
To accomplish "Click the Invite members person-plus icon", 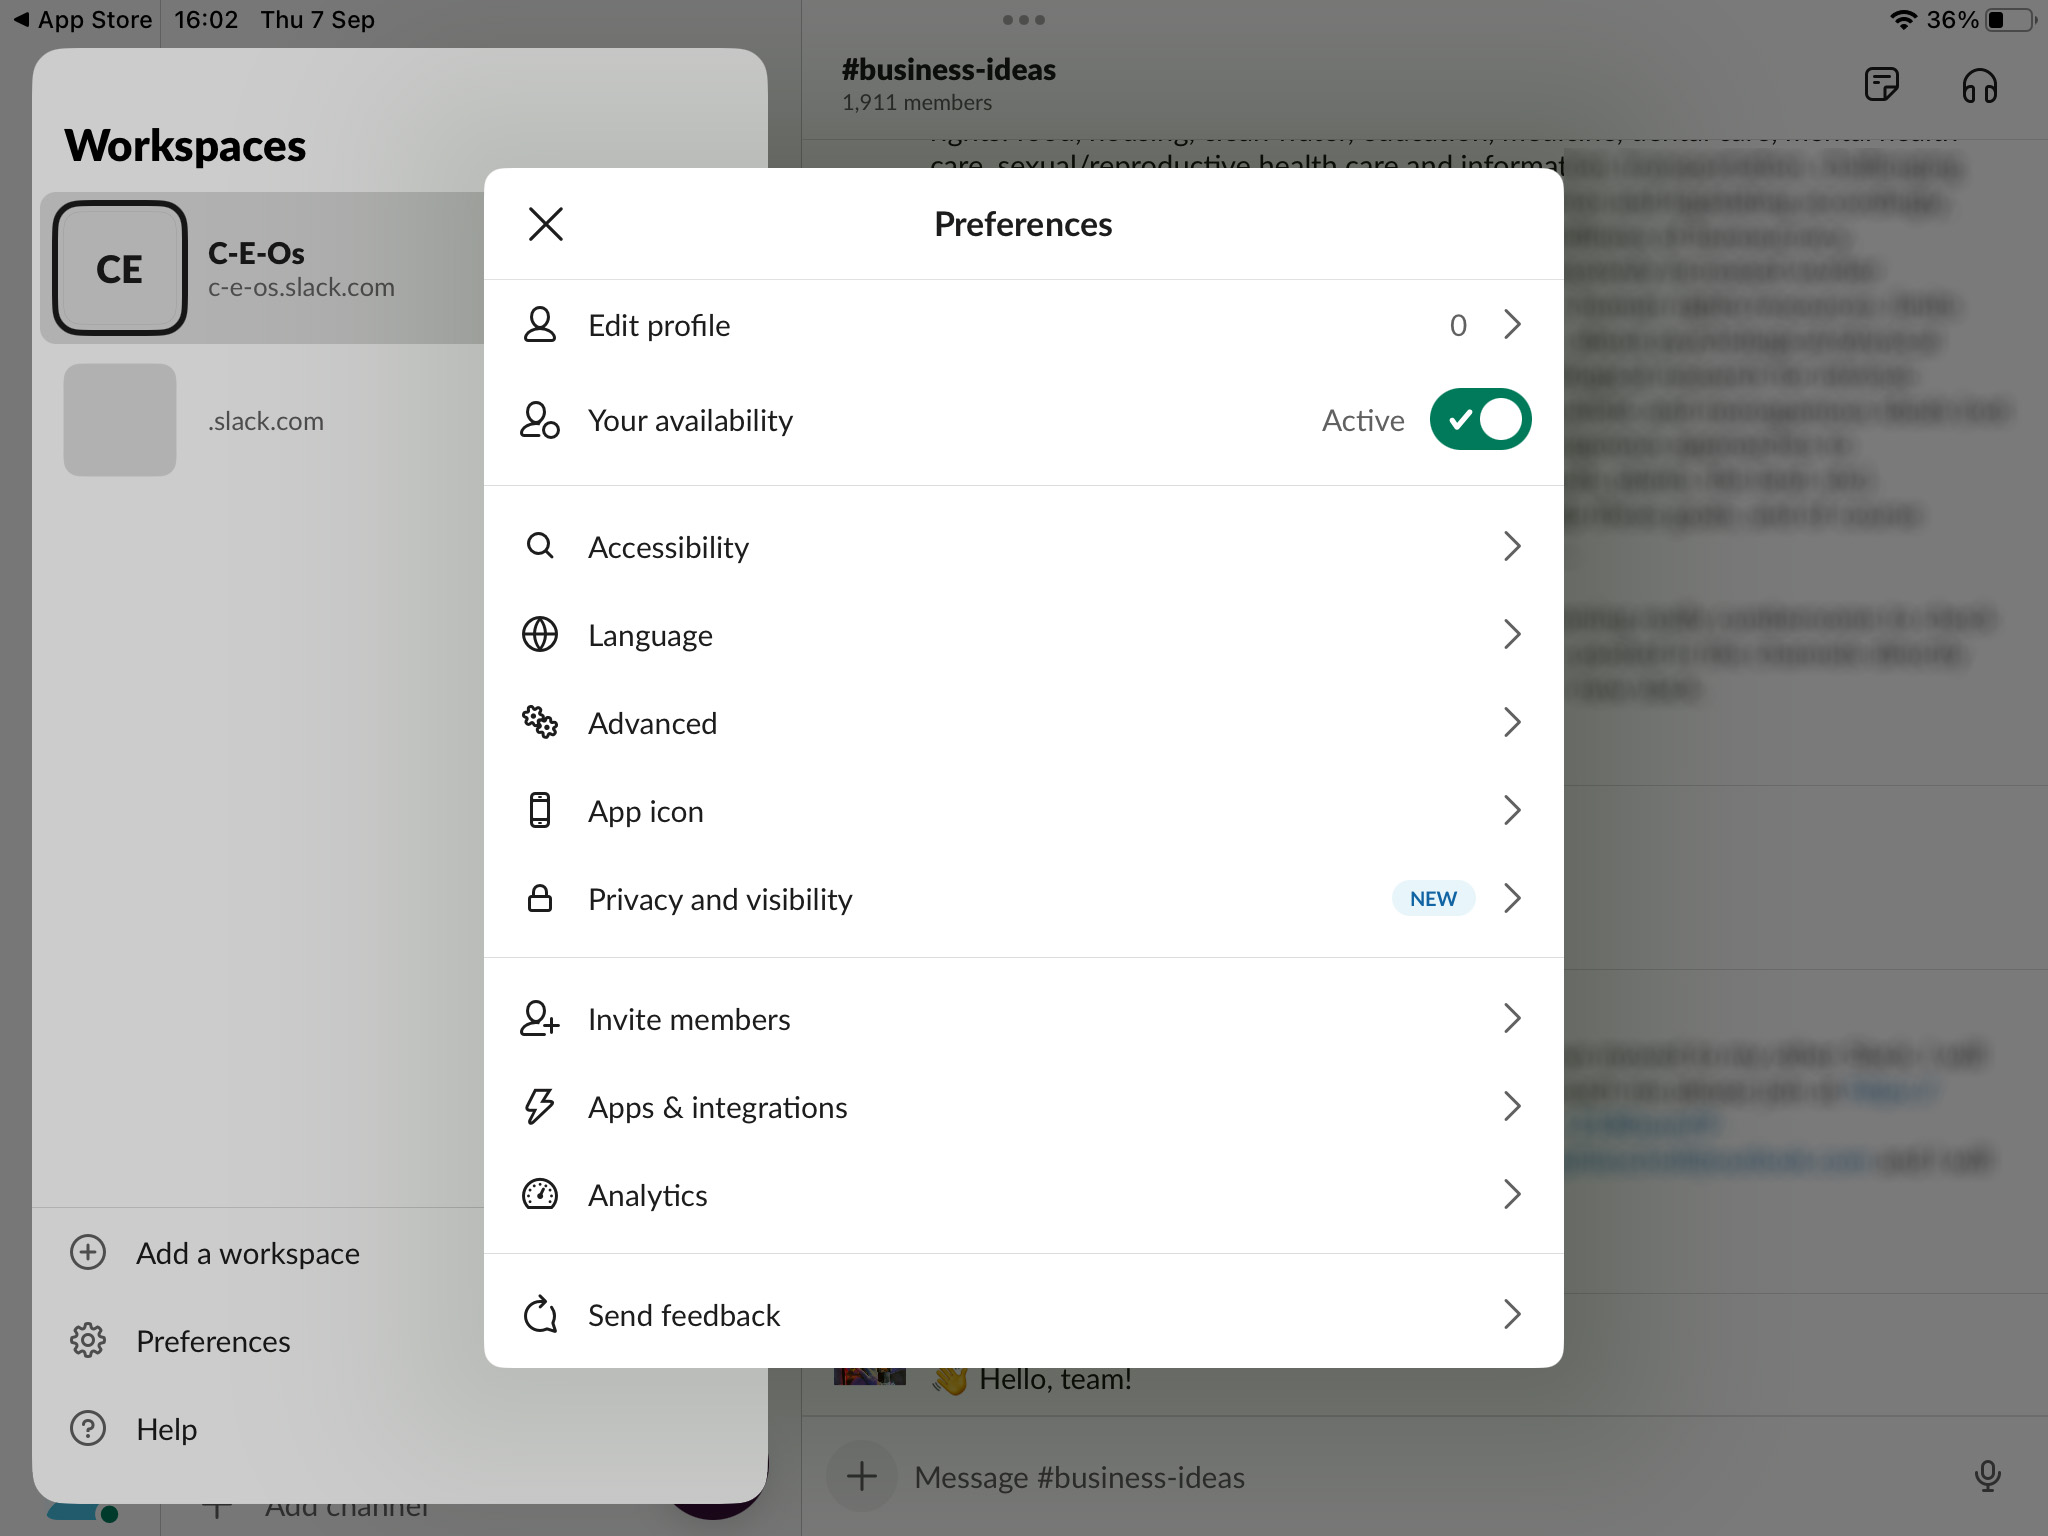I will tap(539, 1018).
